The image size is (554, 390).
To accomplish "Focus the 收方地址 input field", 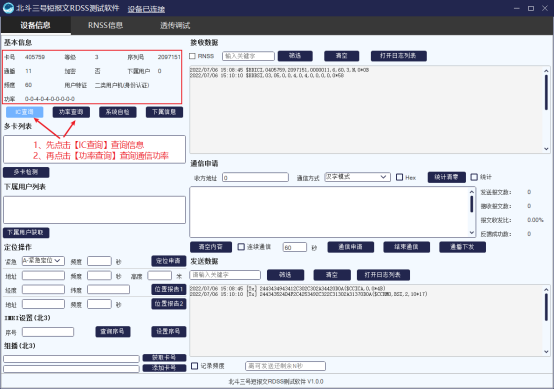I will click(x=255, y=177).
